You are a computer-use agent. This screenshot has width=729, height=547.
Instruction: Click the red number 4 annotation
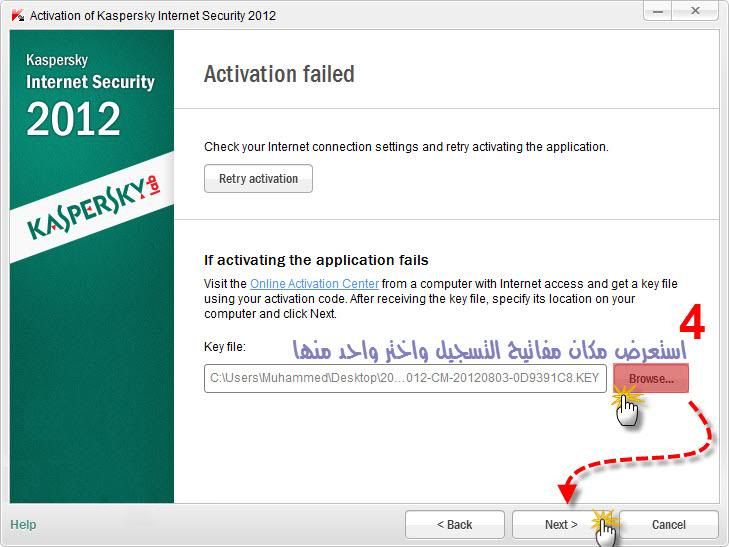(x=692, y=323)
